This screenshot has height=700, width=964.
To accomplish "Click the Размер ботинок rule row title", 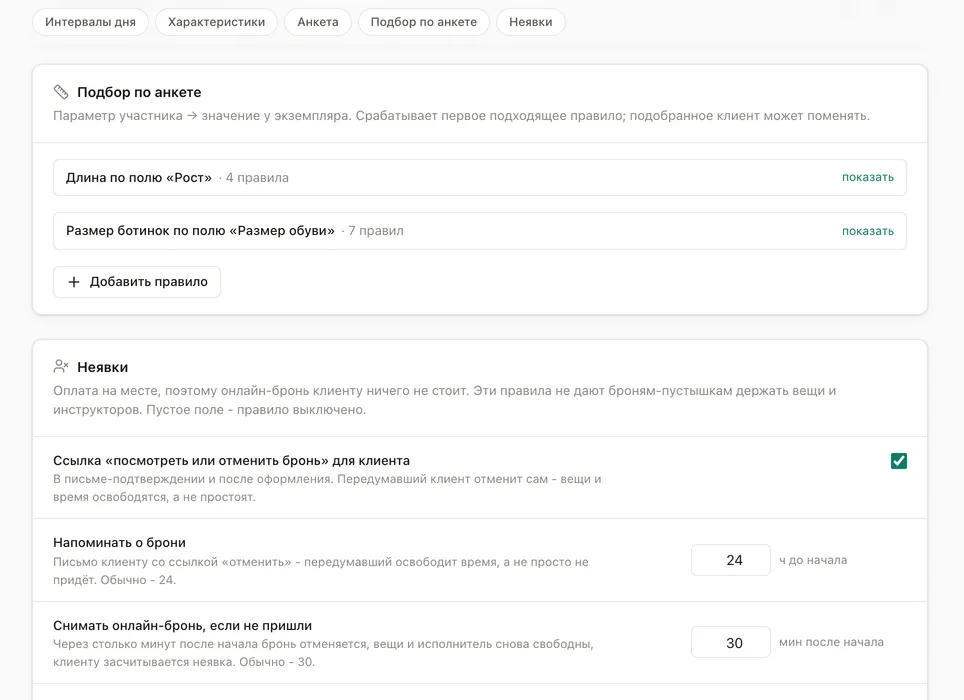I will pos(200,231).
